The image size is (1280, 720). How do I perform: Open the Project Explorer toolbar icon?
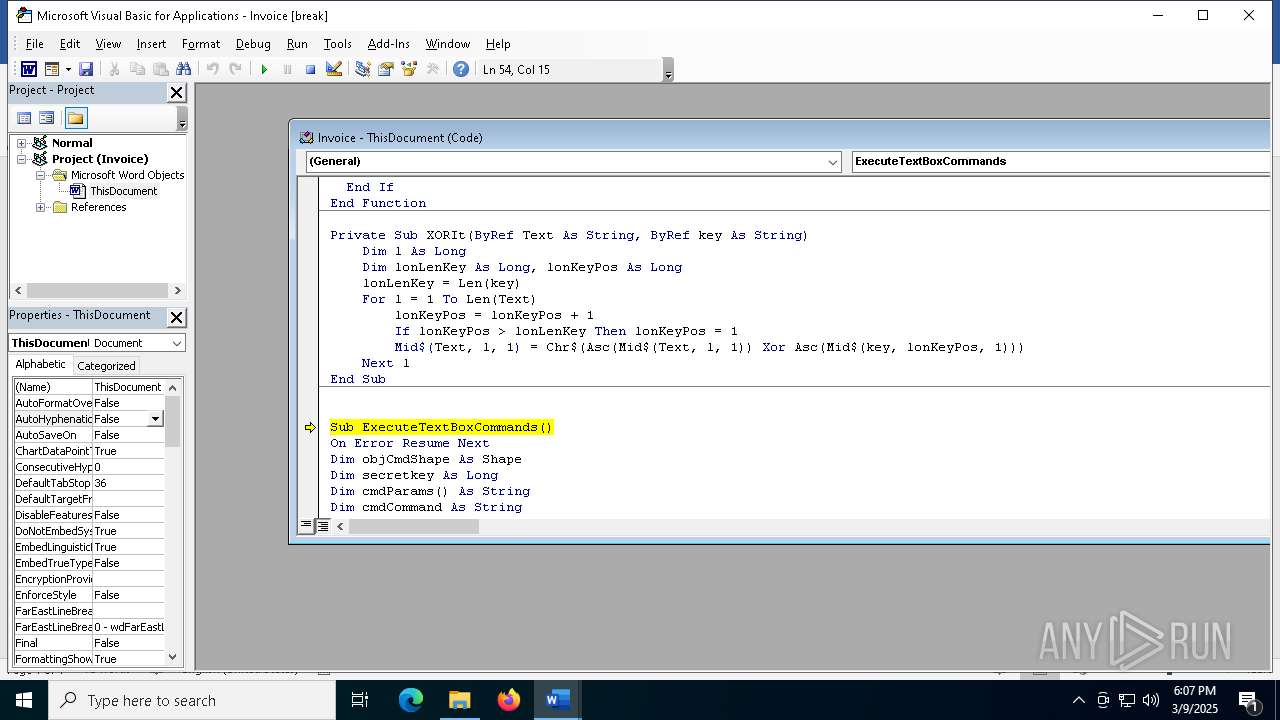(362, 69)
